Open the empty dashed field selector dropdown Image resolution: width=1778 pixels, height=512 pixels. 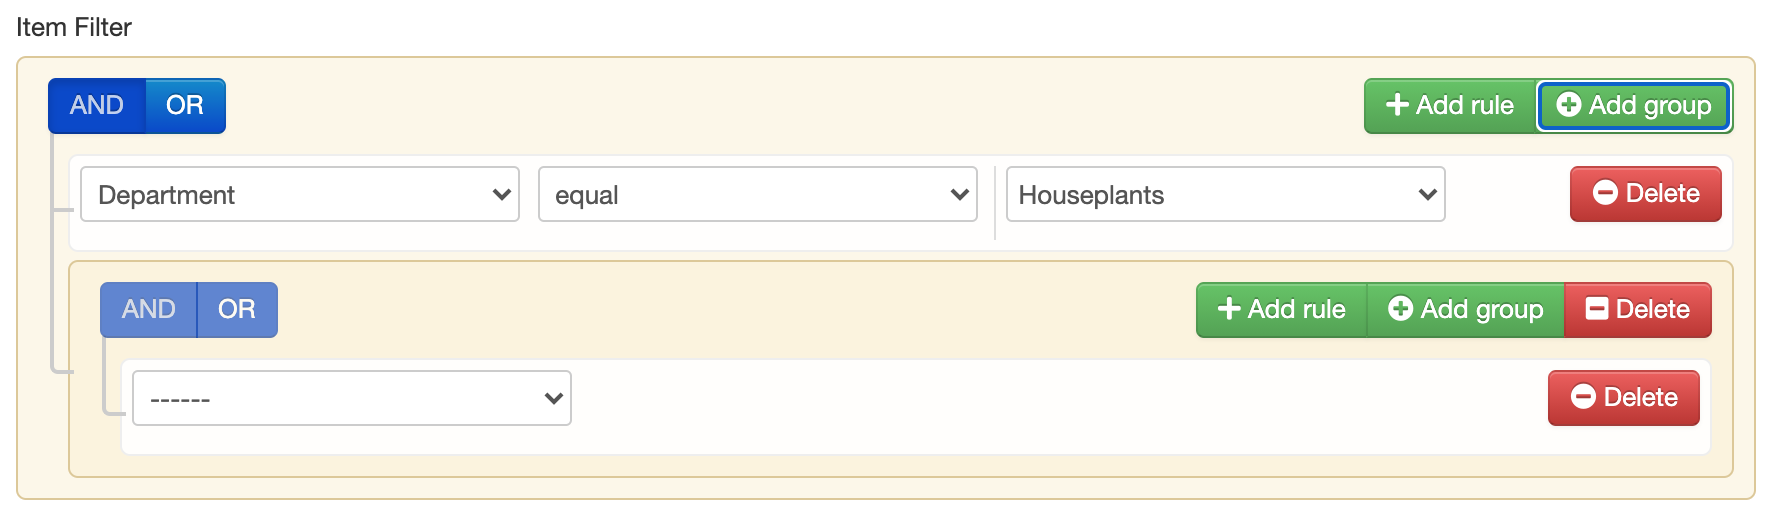(x=352, y=398)
